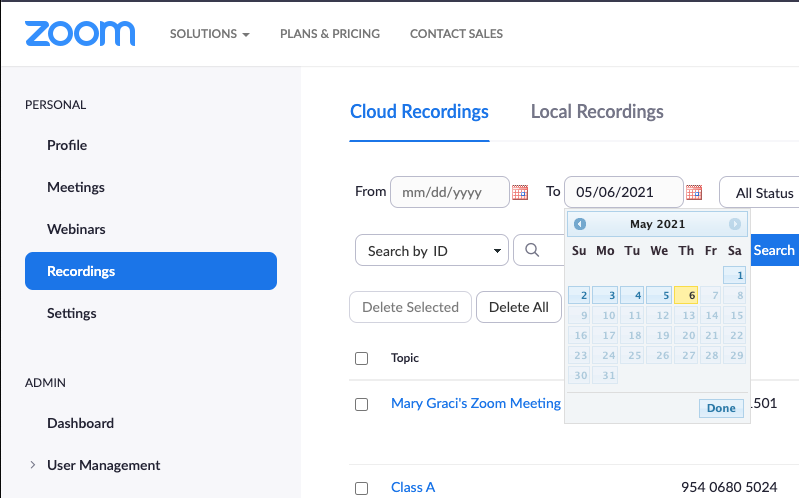Viewport: 799px width, 498px height.
Task: Switch to the Local Recordings tab
Action: (x=597, y=112)
